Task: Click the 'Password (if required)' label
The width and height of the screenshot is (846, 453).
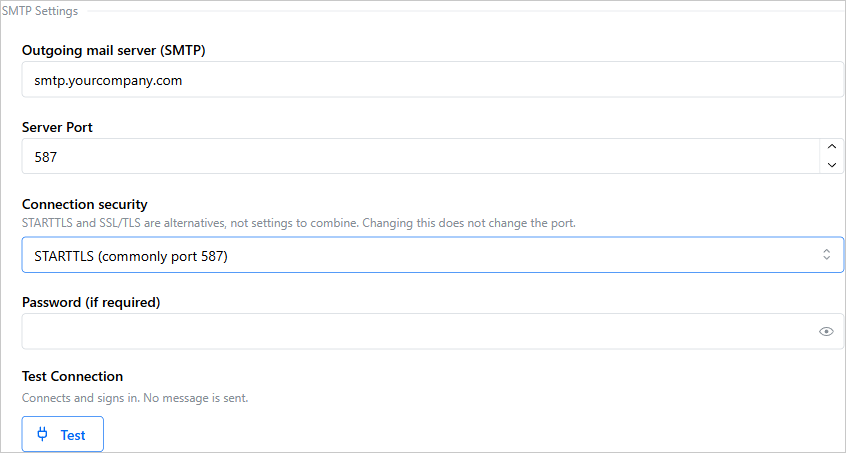Action: point(91,303)
